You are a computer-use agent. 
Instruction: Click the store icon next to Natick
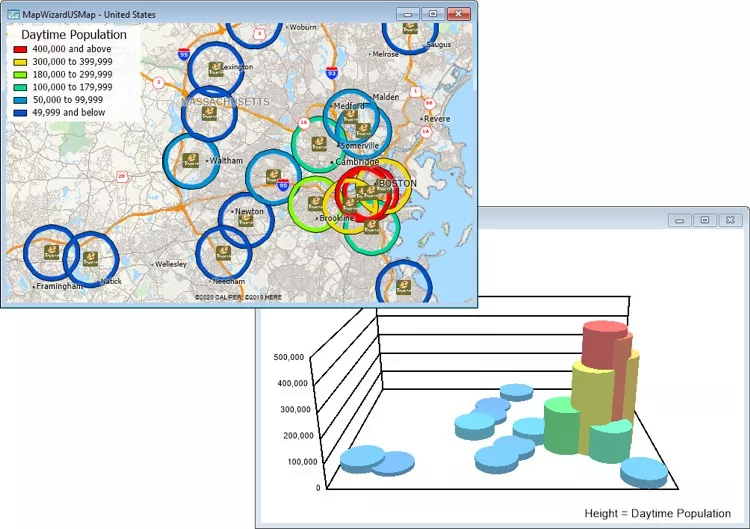click(91, 259)
